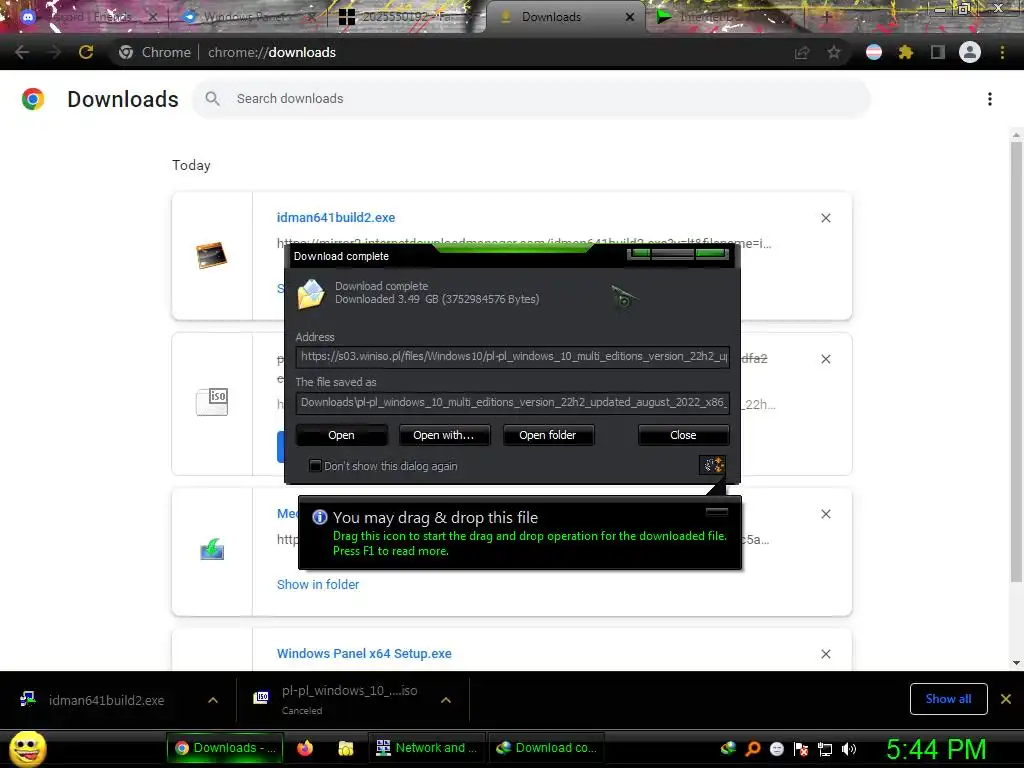This screenshot has height=768, width=1024.
Task: Click the smiley face Start button
Action: (27, 748)
